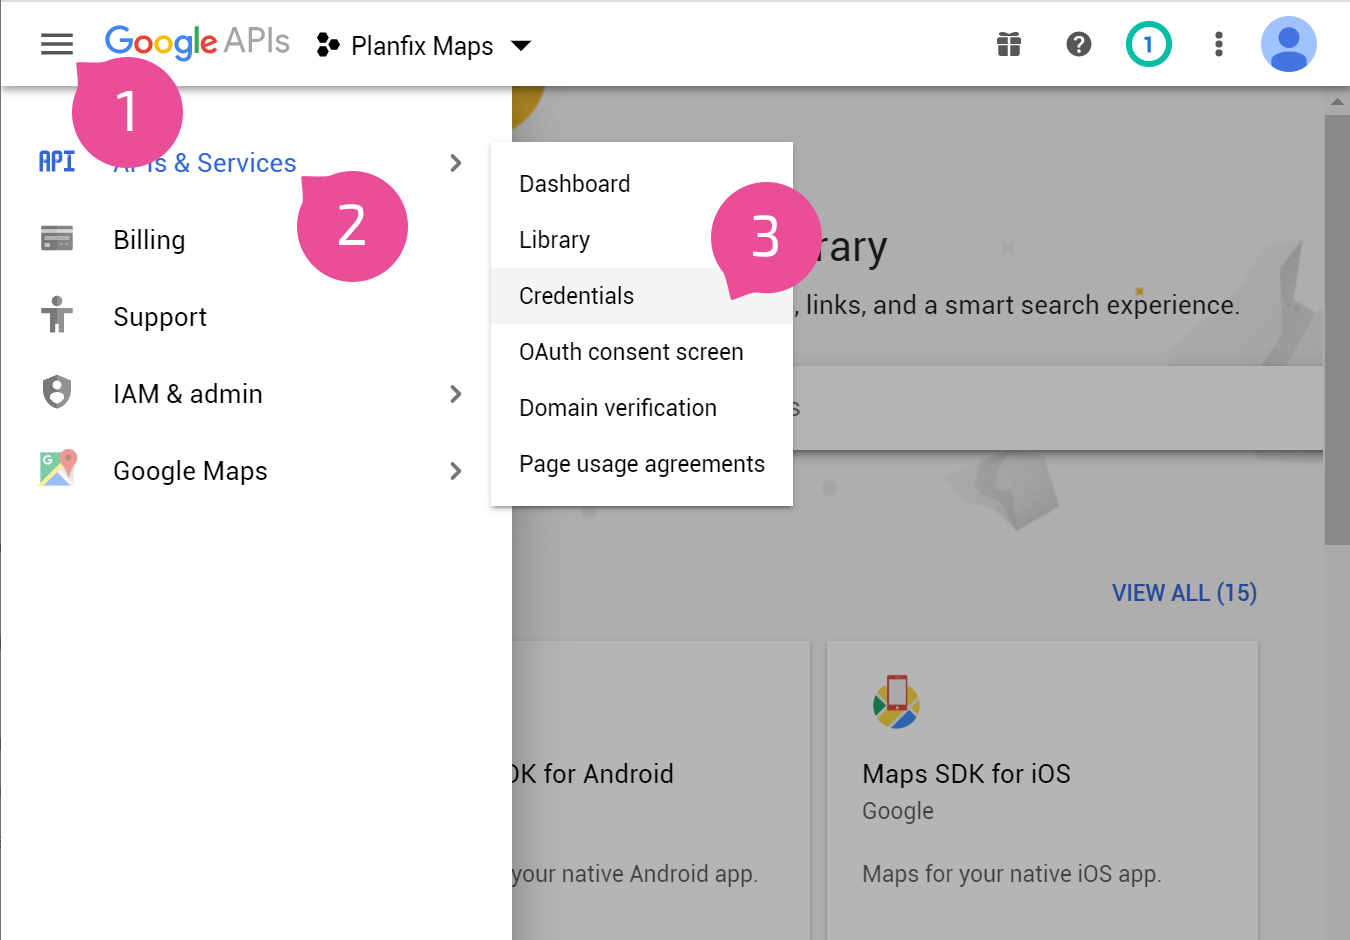Screen dimensions: 1350x940
Task: Click the Planfix Maps project icon
Action: pos(328,45)
